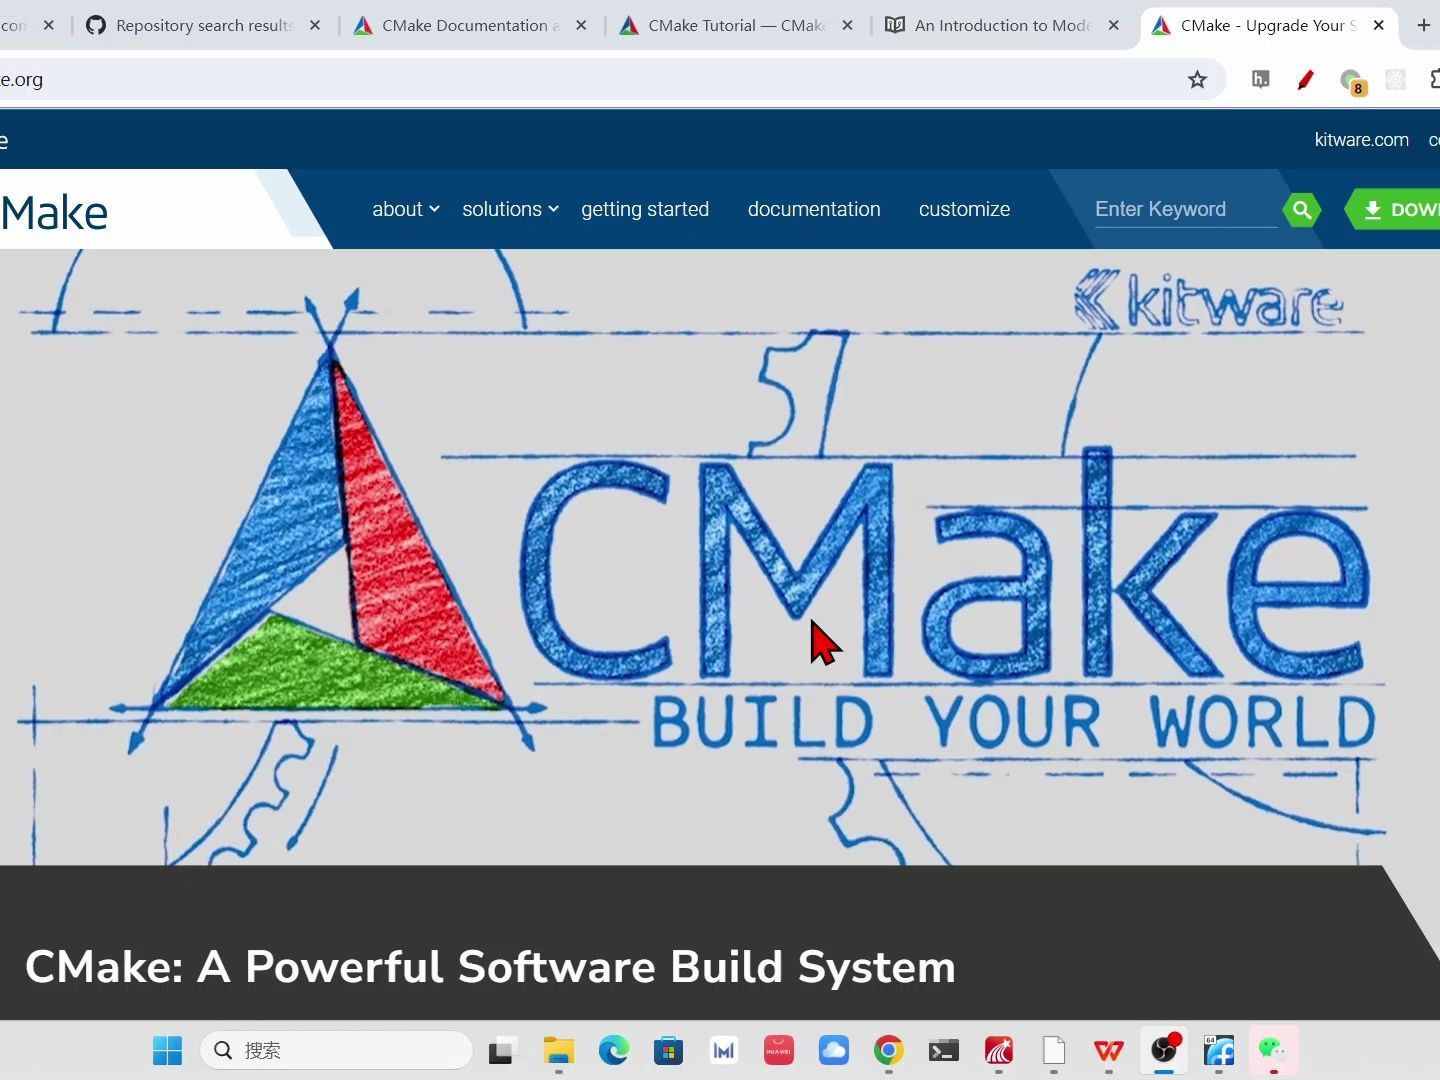The width and height of the screenshot is (1440, 1080).
Task: Open the Hypothesis 'h' extension icon
Action: (x=1261, y=79)
